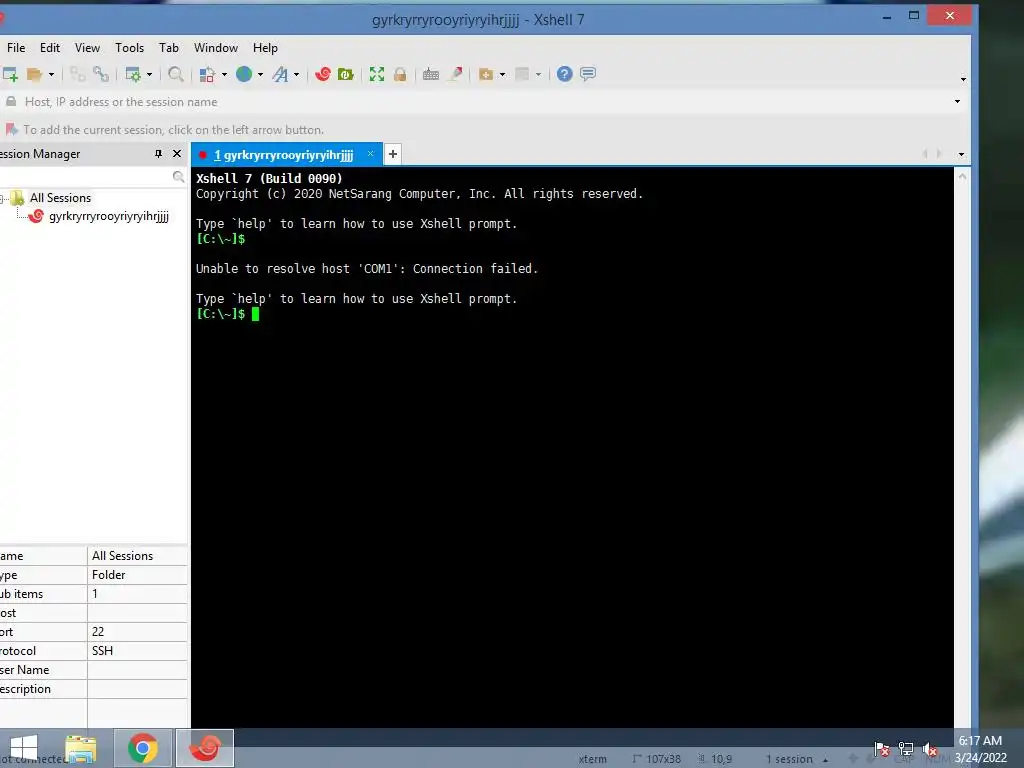This screenshot has width=1024, height=768.
Task: Click the add-session bookmark flag icon
Action: 11,129
